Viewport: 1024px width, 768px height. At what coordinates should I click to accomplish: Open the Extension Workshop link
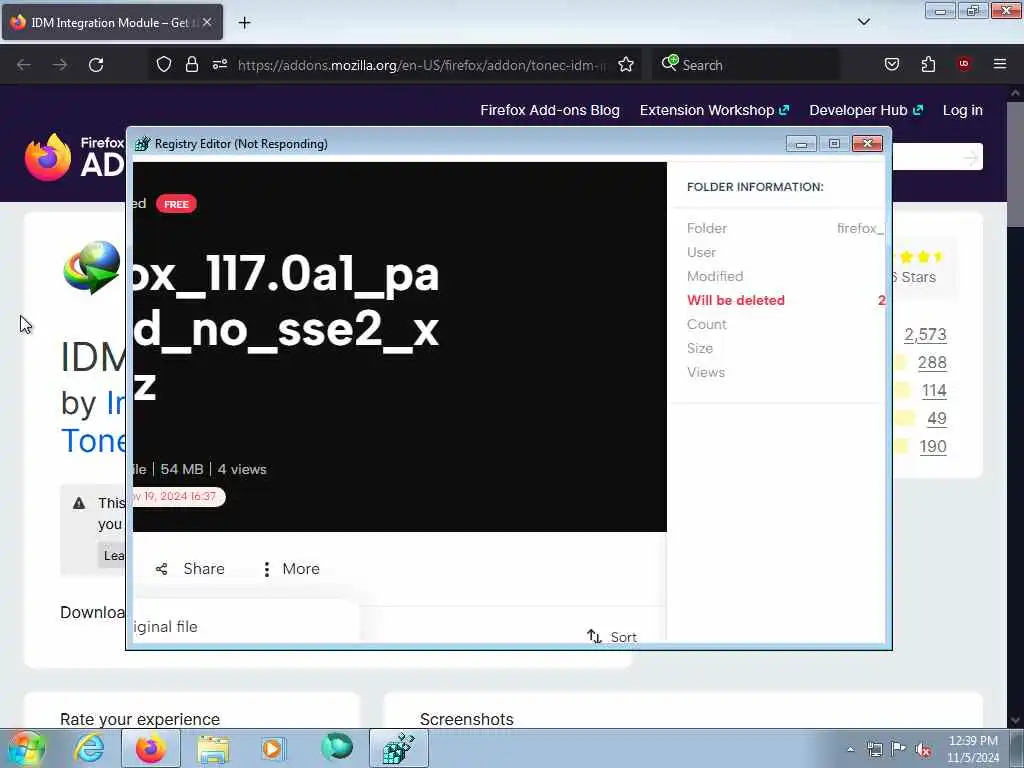[714, 110]
